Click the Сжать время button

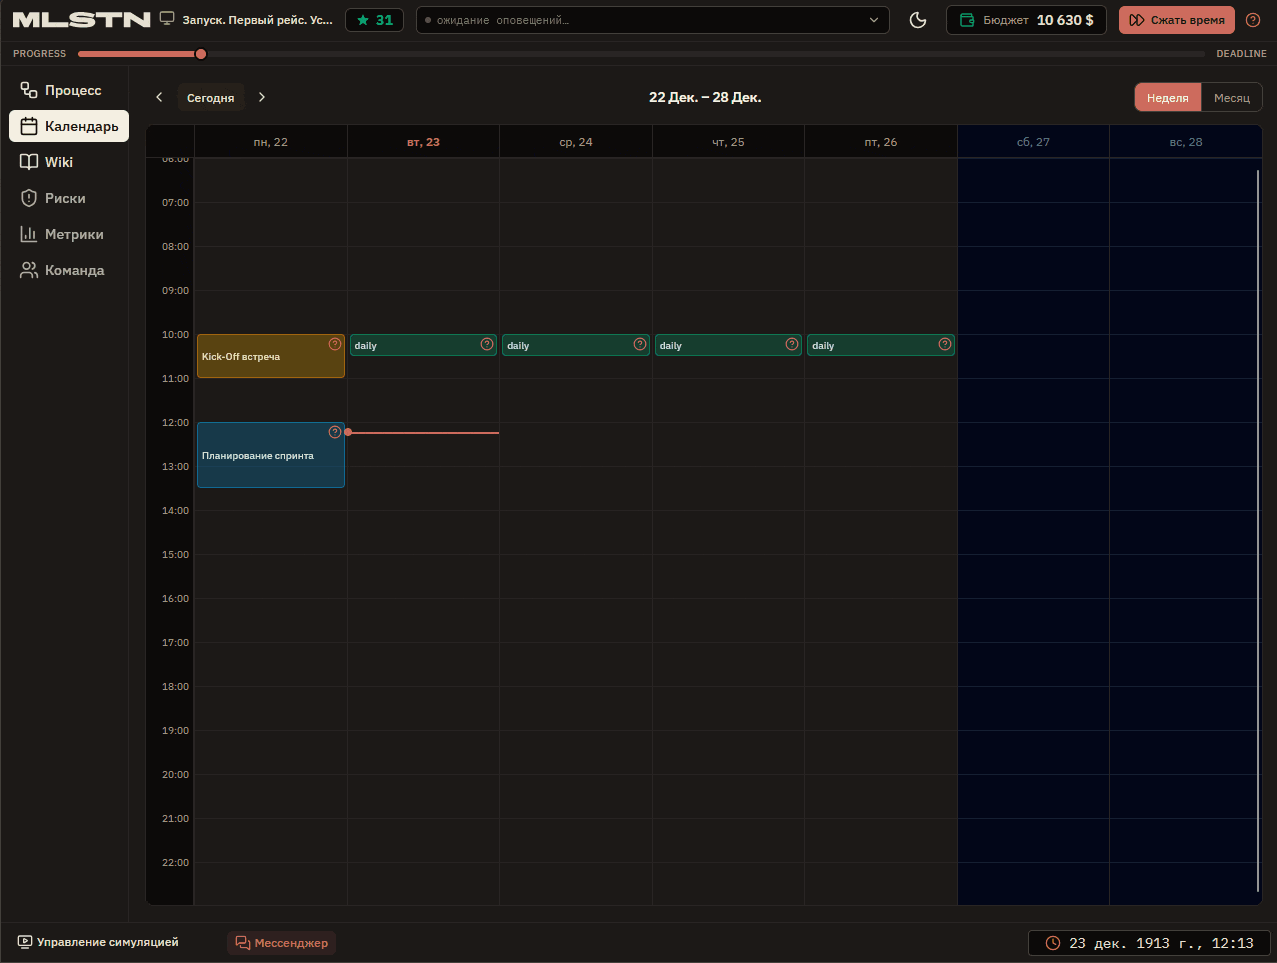point(1177,20)
